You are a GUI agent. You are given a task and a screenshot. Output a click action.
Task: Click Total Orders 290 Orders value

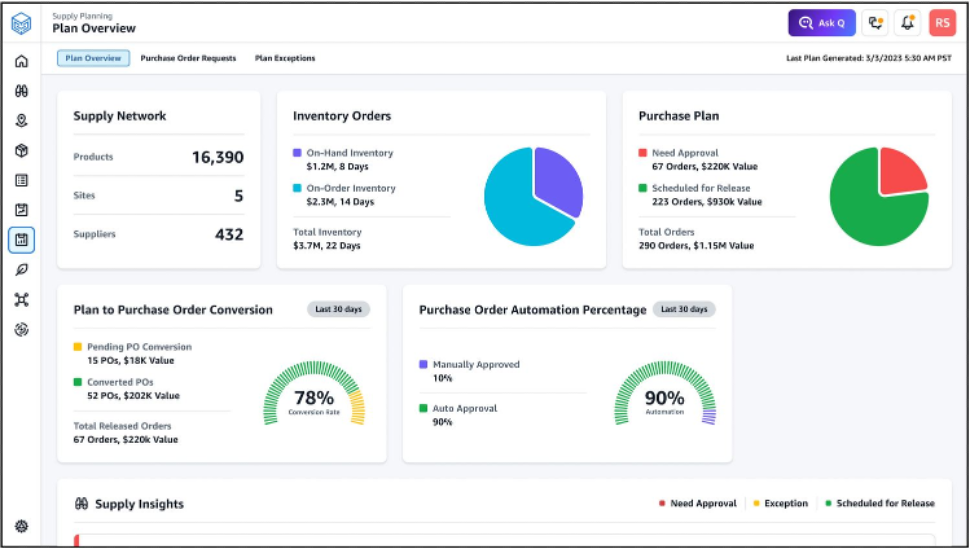tap(696, 246)
